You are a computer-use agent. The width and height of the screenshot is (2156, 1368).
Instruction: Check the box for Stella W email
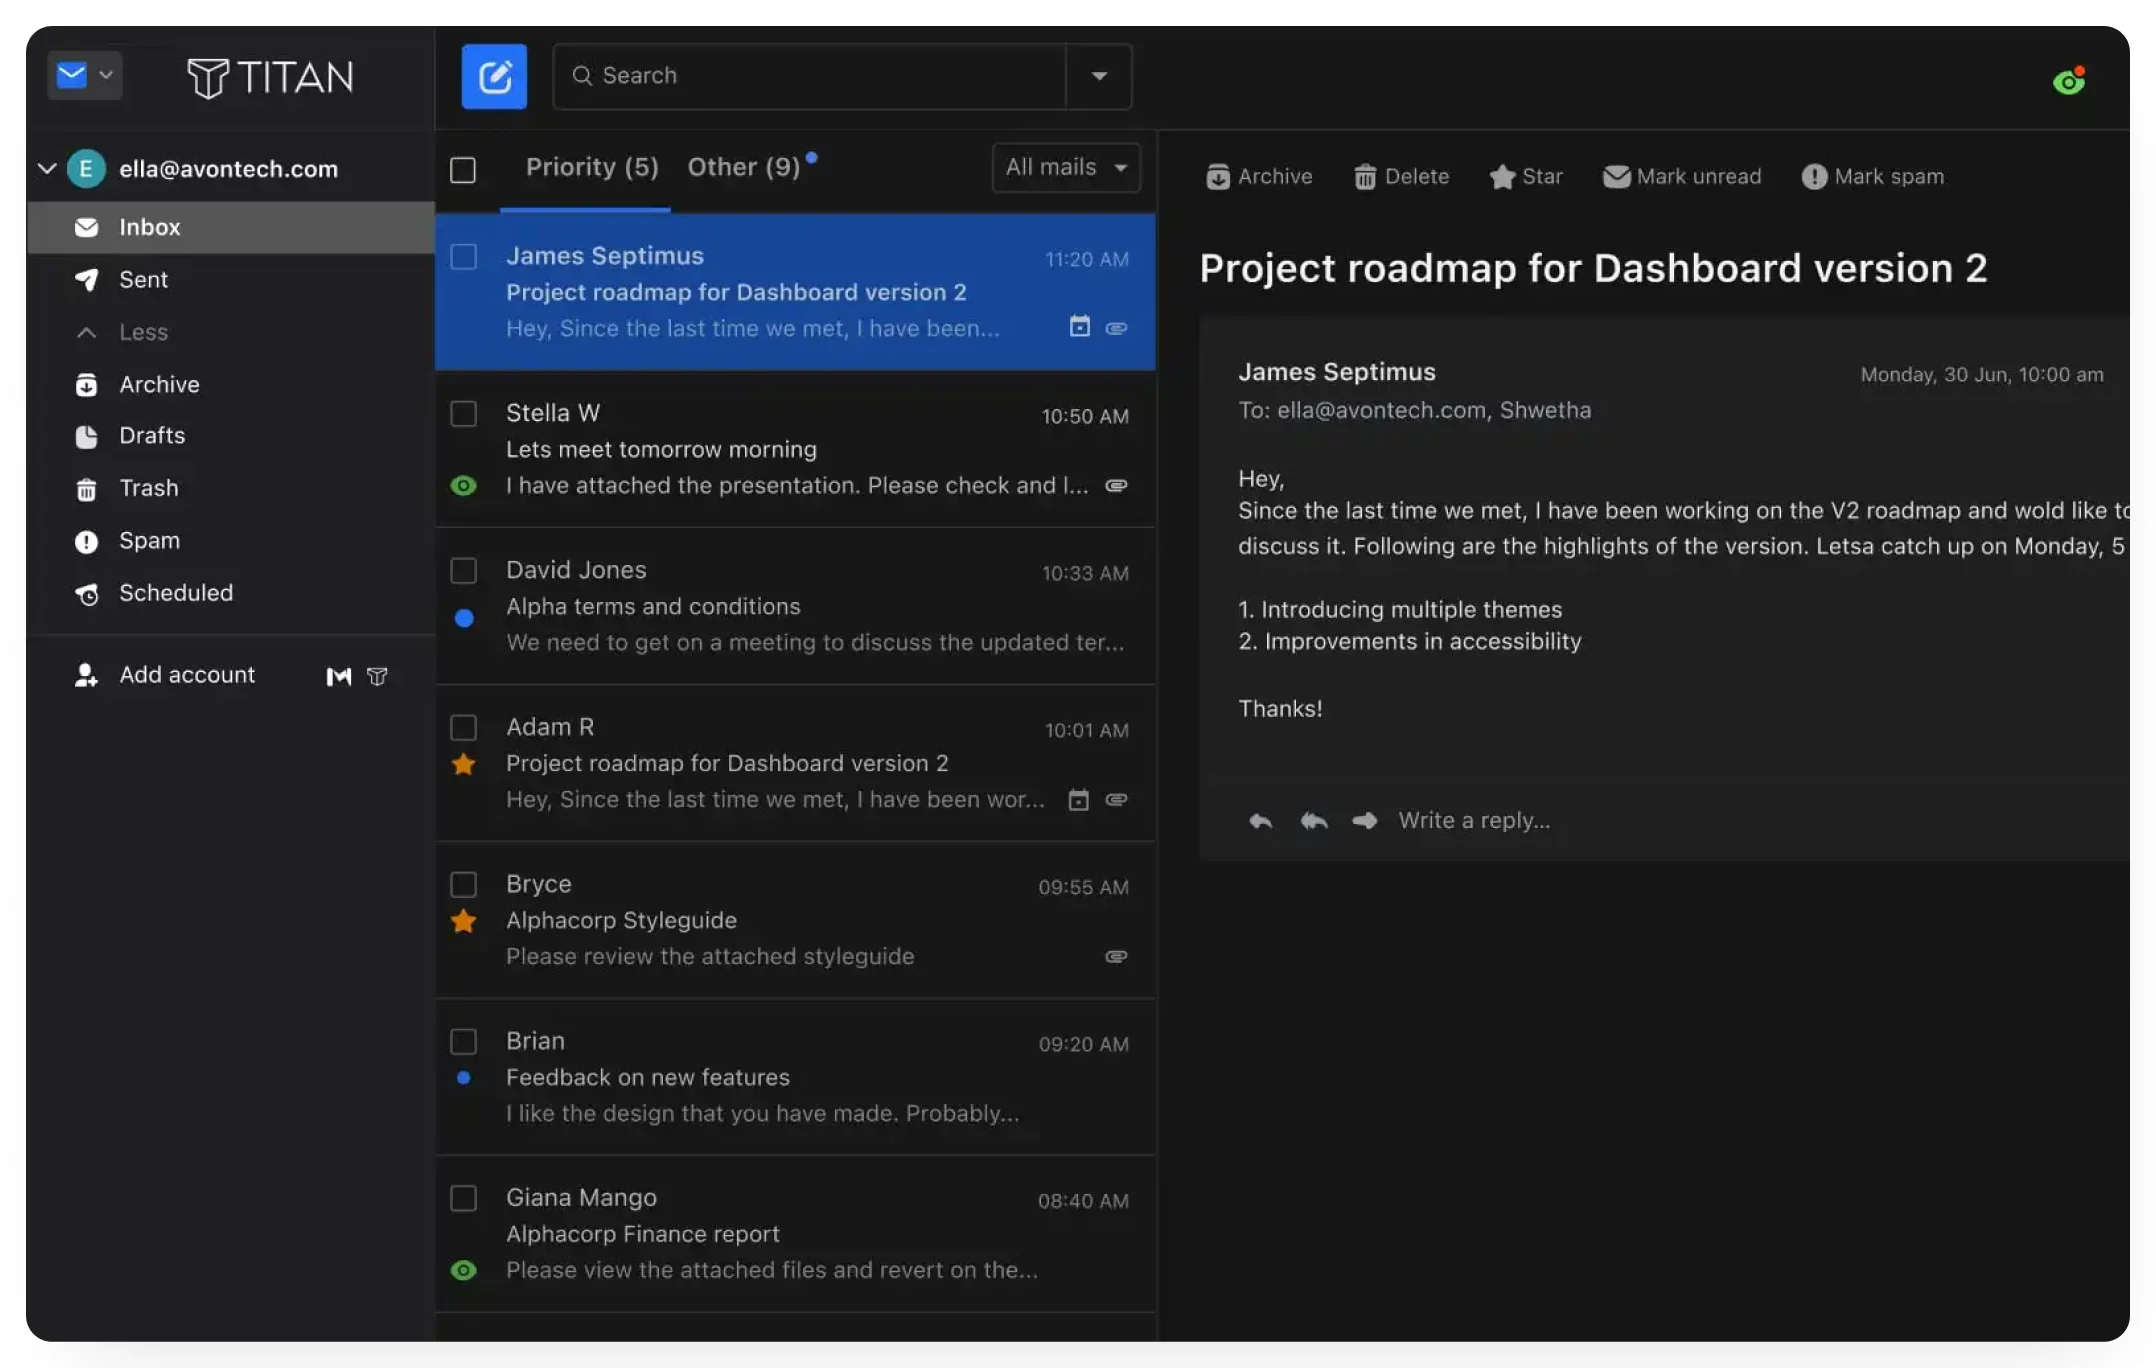[463, 414]
